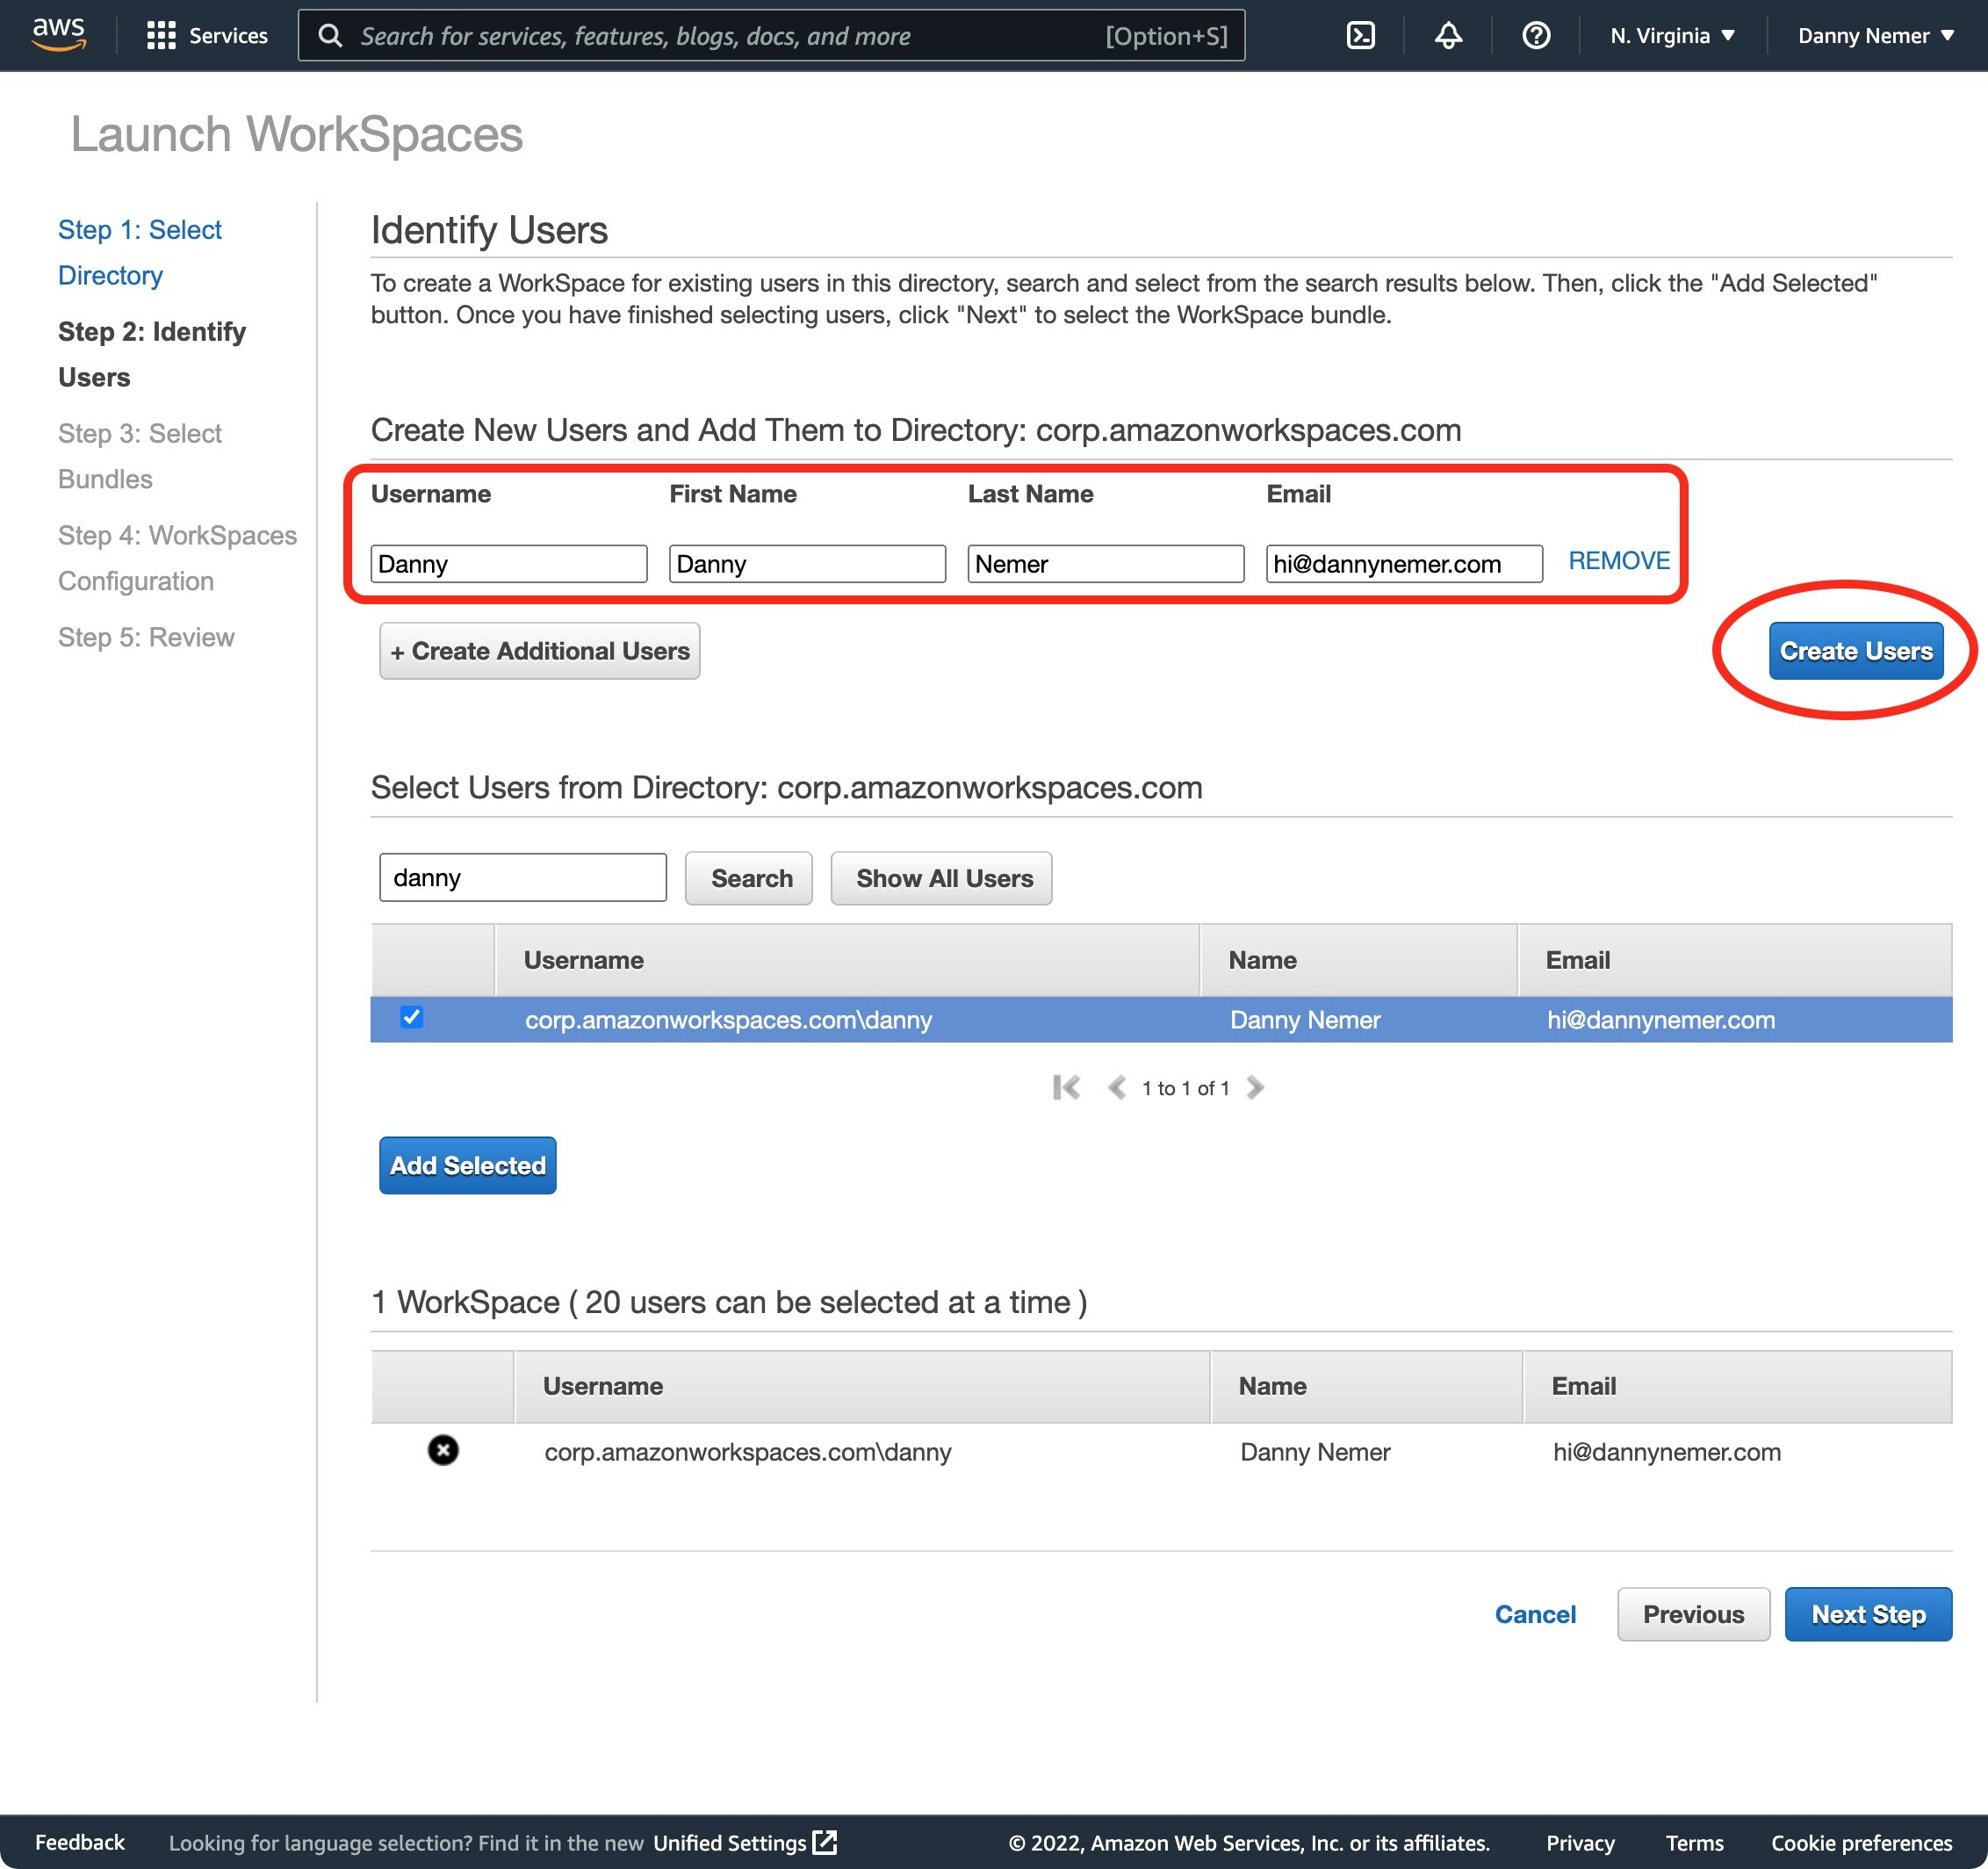1988x1869 pixels.
Task: Open the Feedback link
Action: pos(79,1842)
